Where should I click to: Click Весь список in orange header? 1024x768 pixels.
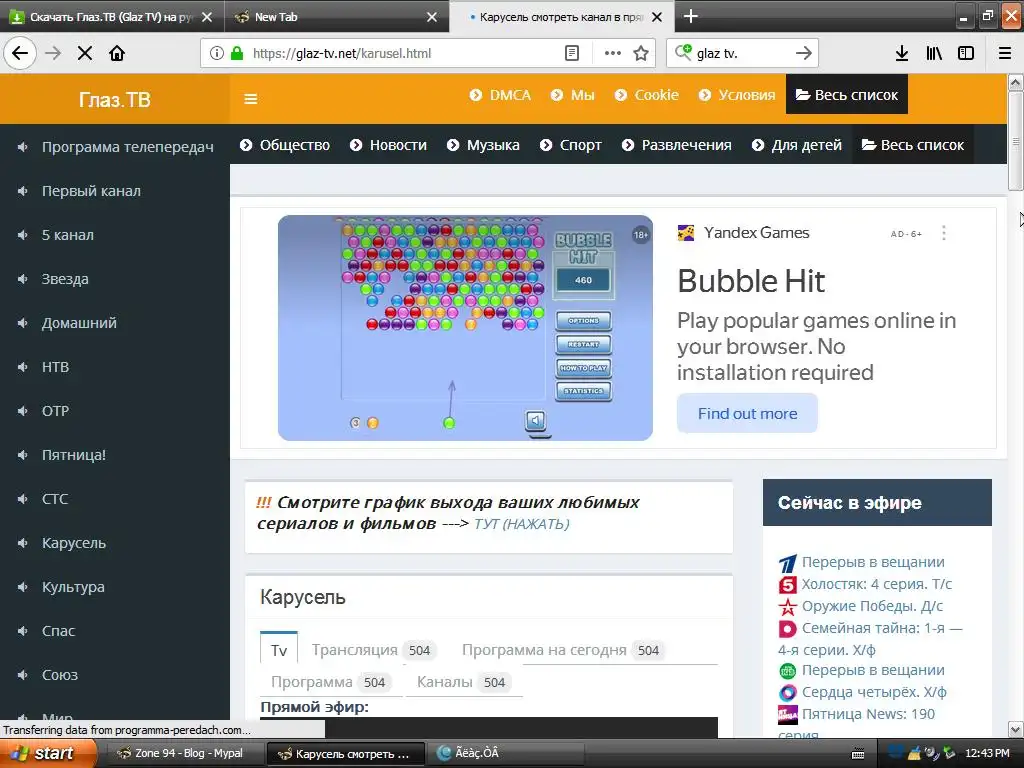pyautogui.click(x=846, y=95)
